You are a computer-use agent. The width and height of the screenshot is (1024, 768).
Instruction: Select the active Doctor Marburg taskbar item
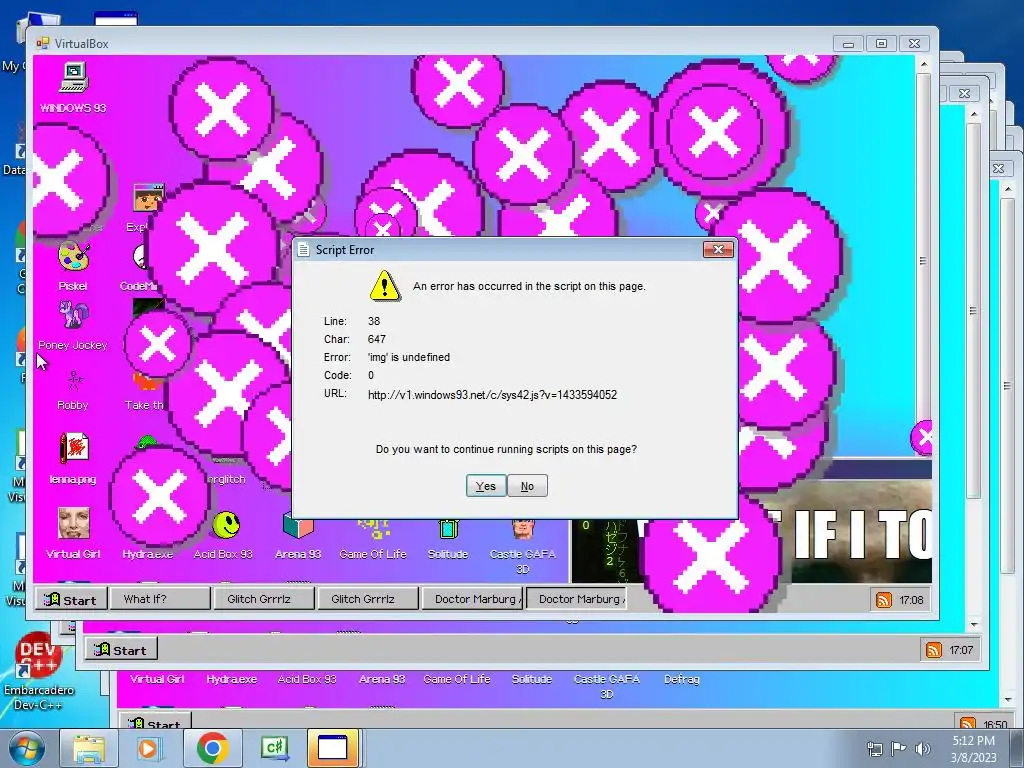point(576,599)
